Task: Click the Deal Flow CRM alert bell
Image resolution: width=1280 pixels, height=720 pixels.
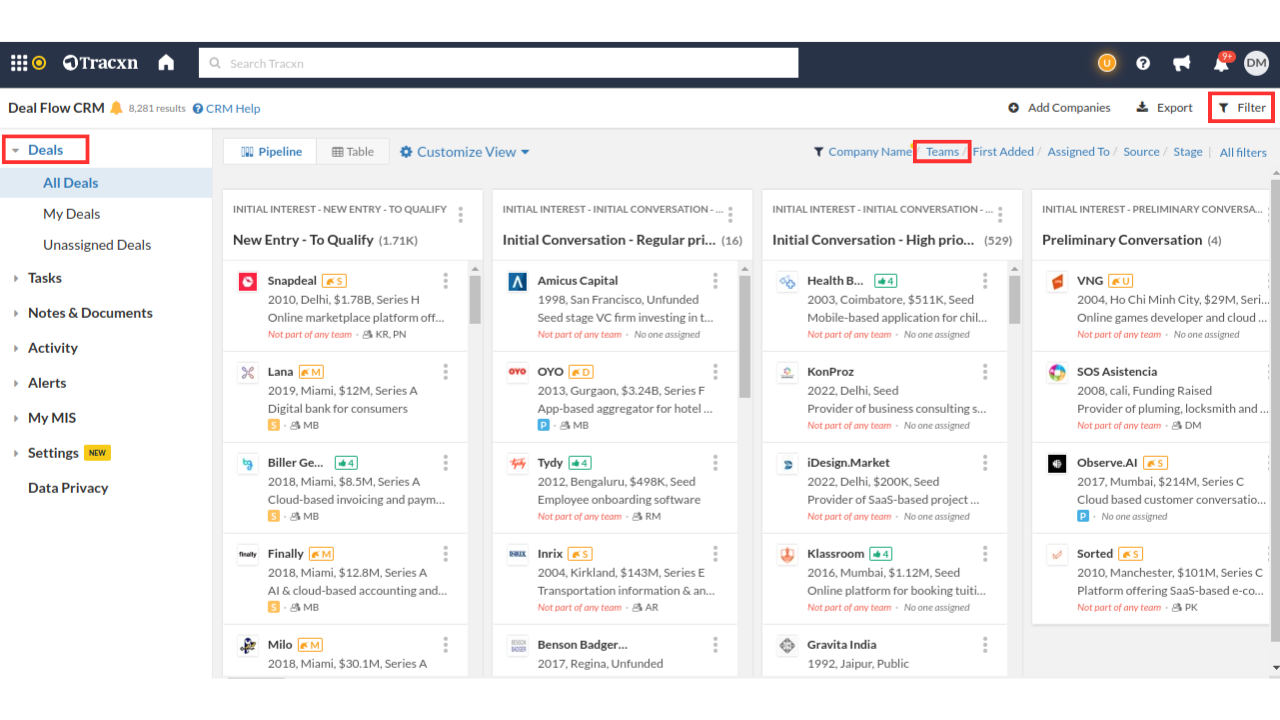Action: (116, 108)
